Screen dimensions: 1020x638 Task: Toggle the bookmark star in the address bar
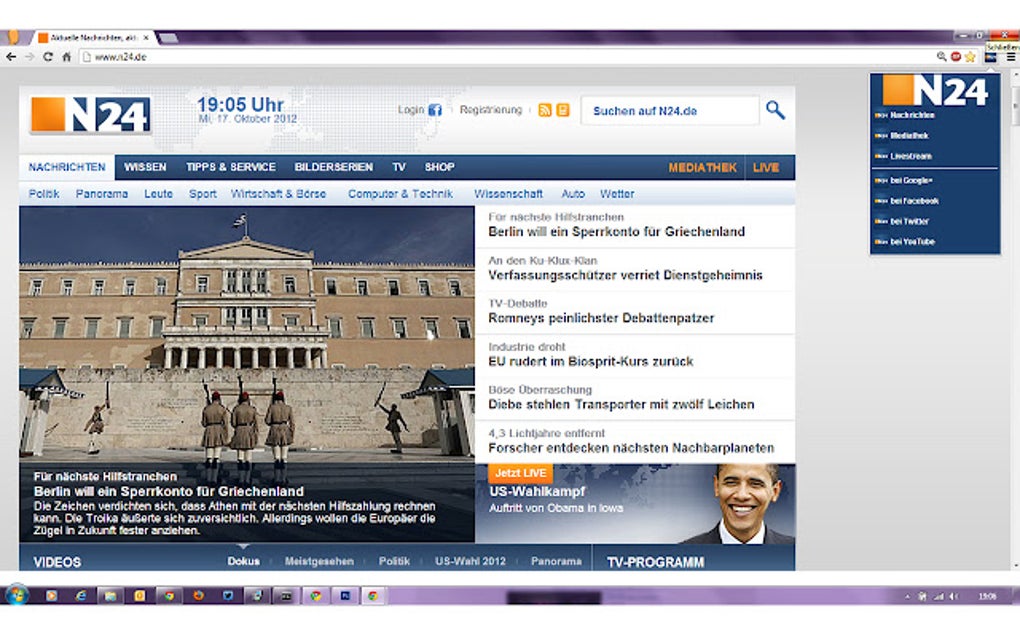[968, 57]
